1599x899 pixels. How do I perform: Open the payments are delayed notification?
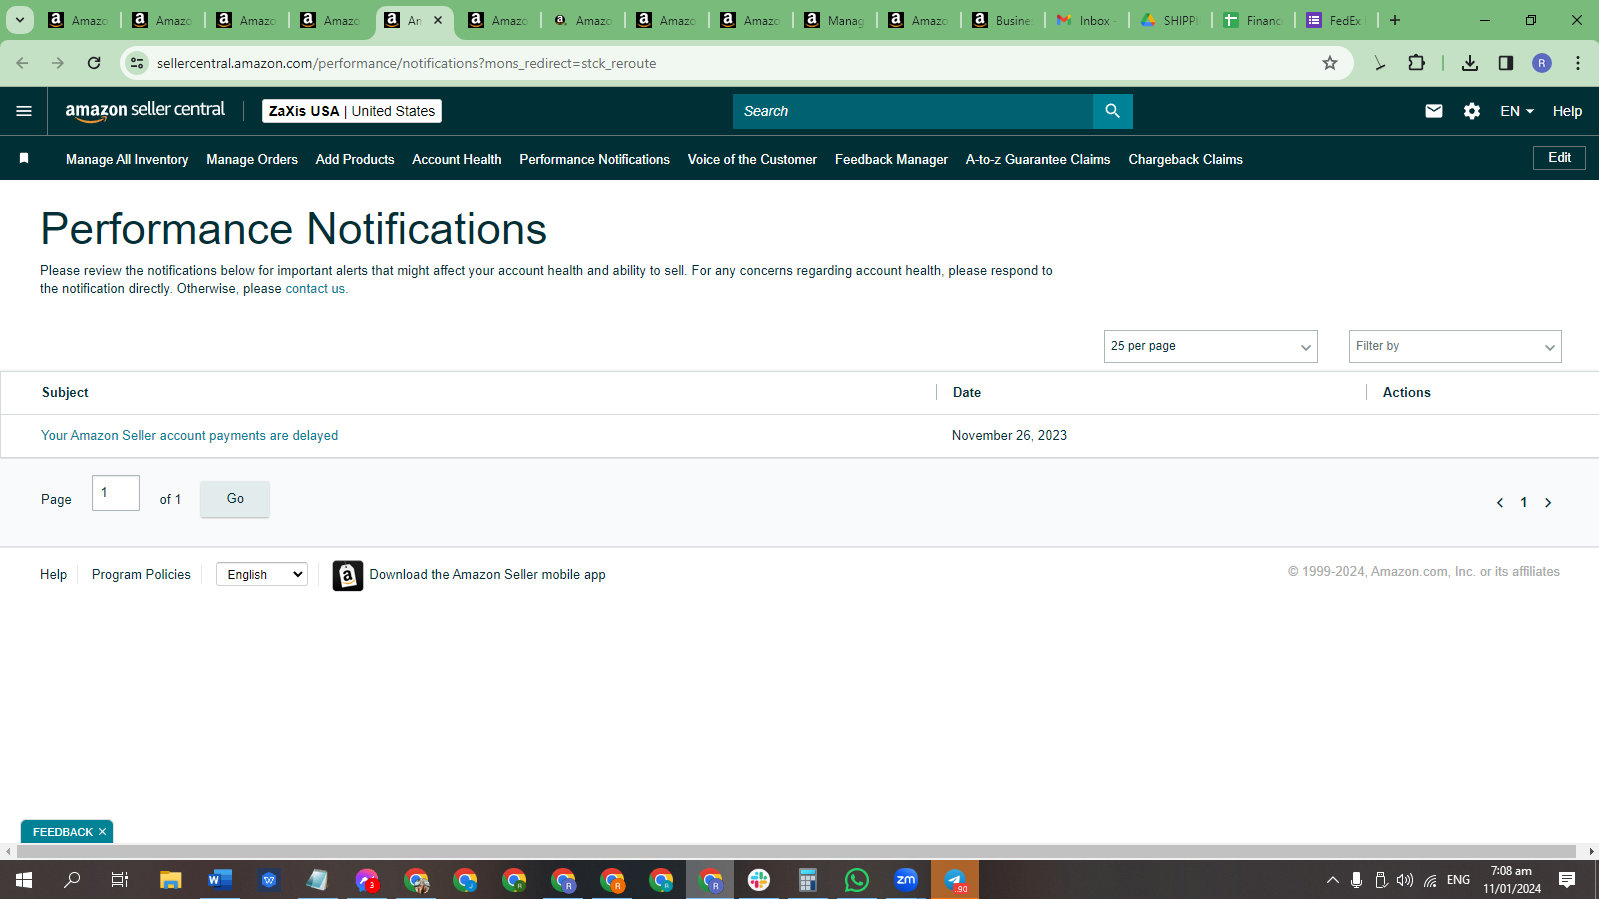[x=189, y=435]
